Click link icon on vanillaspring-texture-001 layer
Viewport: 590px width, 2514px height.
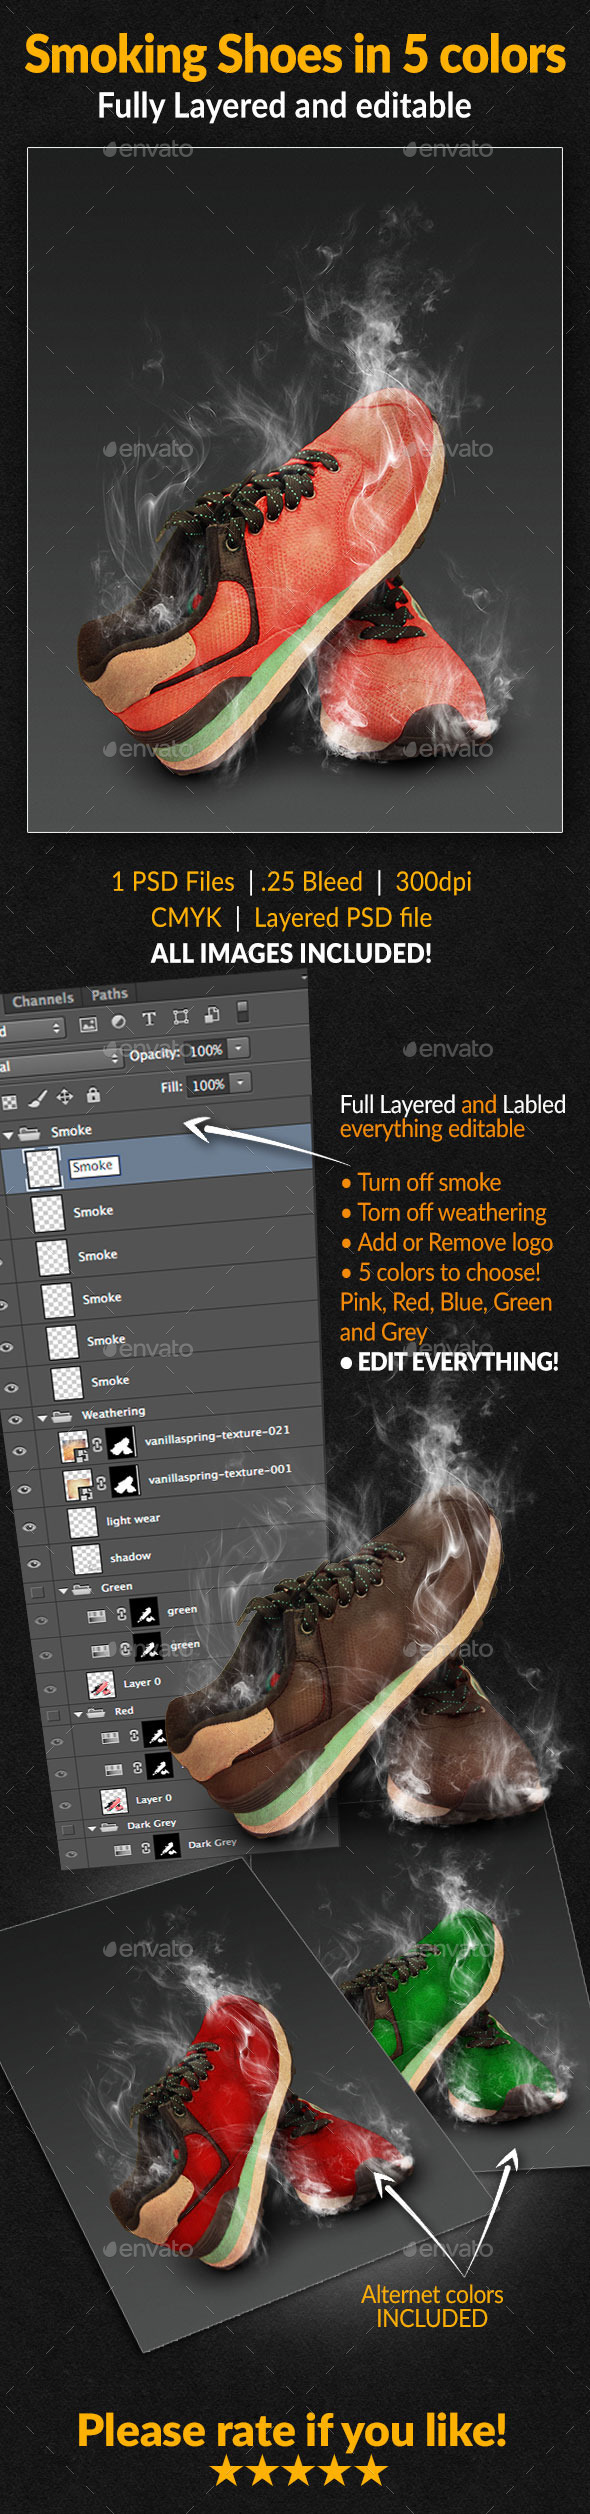click(101, 1483)
